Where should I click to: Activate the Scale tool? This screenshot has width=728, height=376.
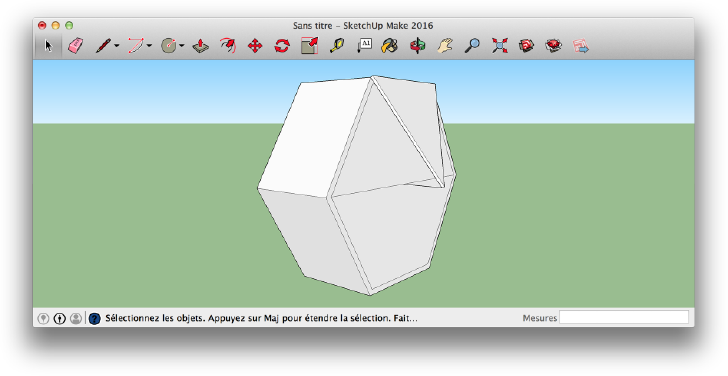pos(310,45)
